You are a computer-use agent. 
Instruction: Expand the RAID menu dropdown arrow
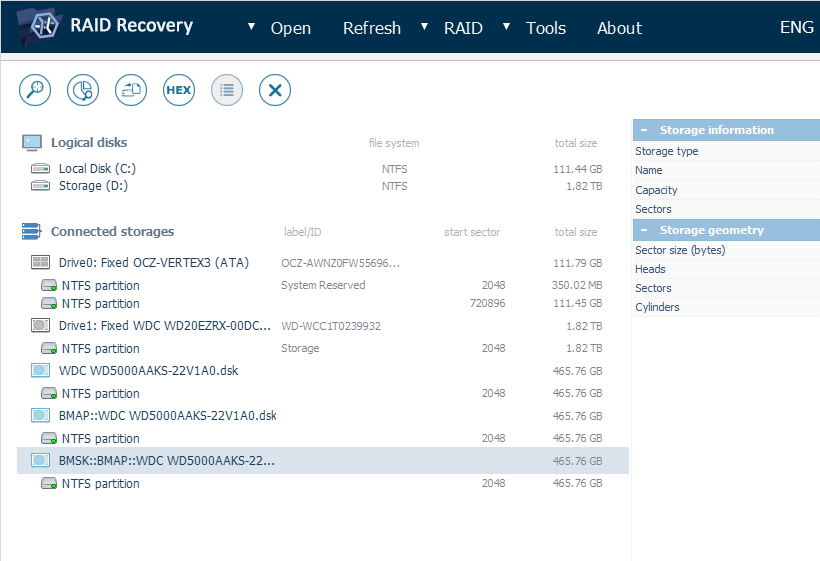tap(425, 26)
